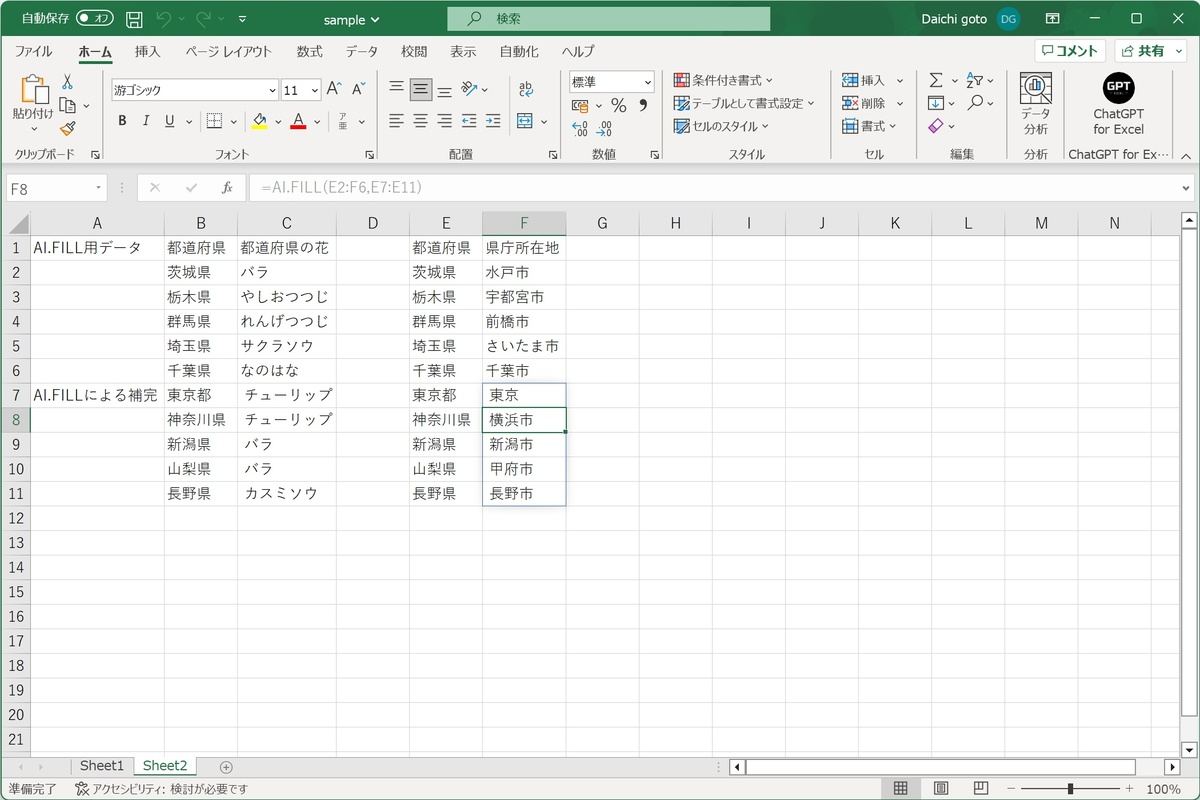The image size is (1200, 800).
Task: Click the Sort and Filter icon
Action: [975, 80]
